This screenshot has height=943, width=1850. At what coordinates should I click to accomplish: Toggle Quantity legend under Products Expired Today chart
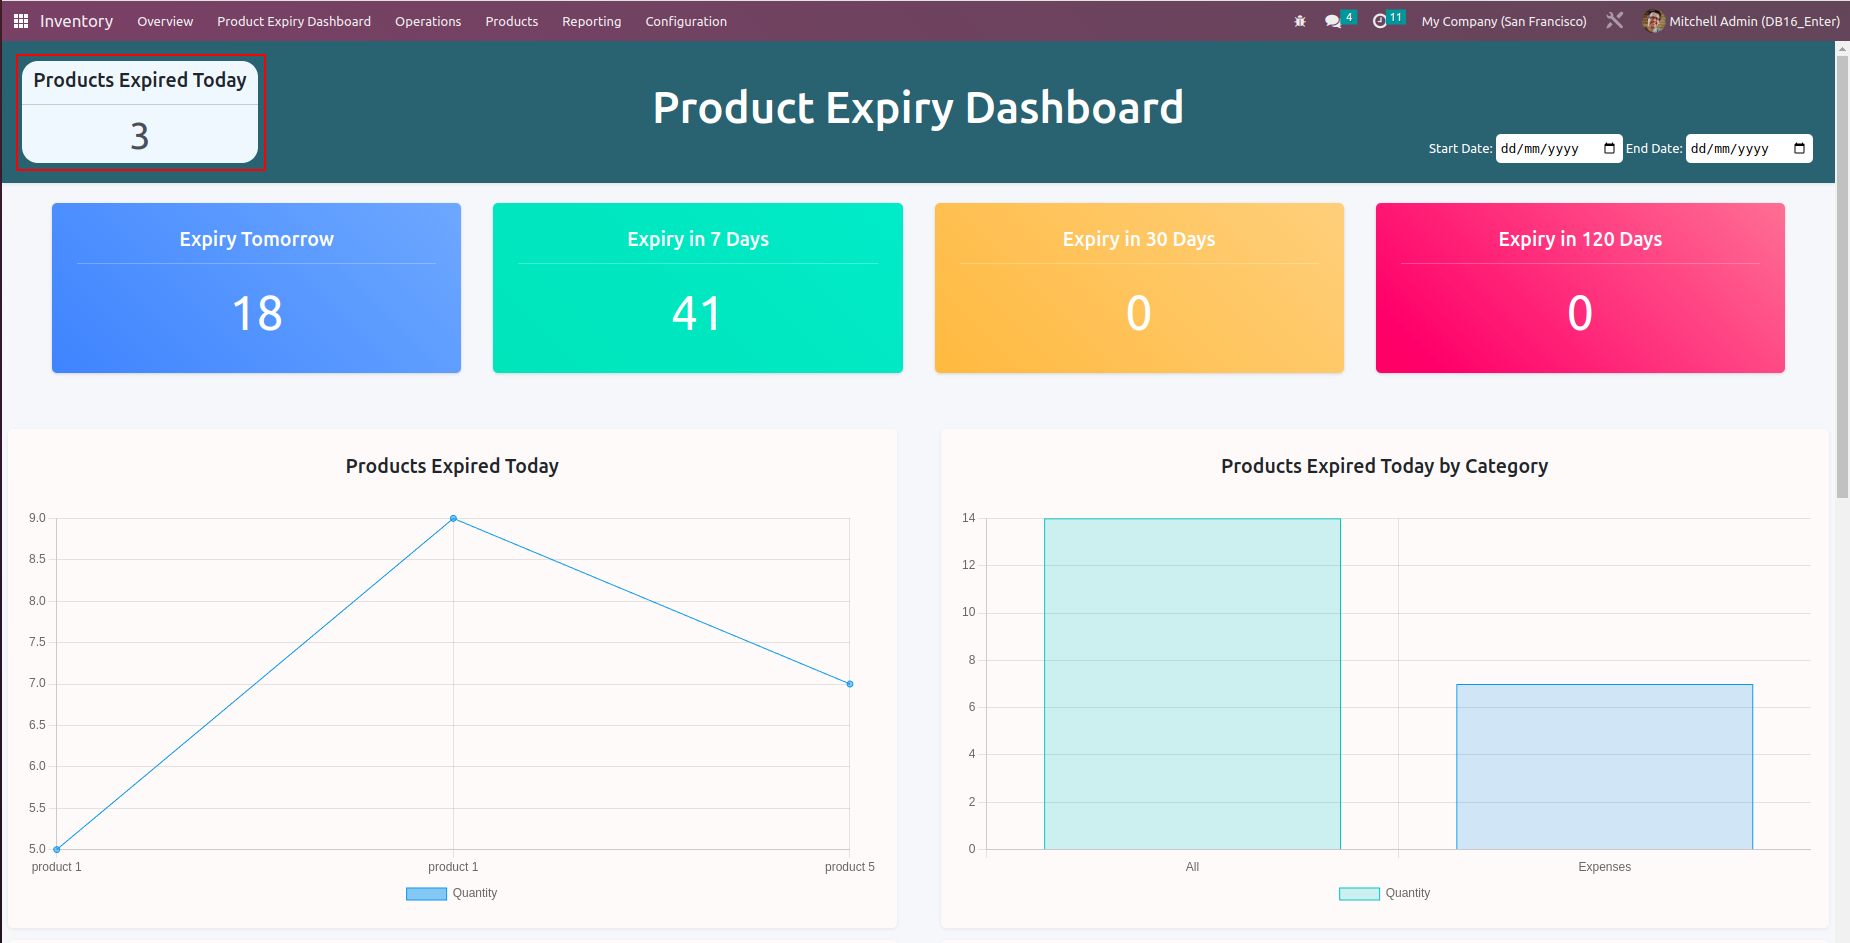coord(451,893)
